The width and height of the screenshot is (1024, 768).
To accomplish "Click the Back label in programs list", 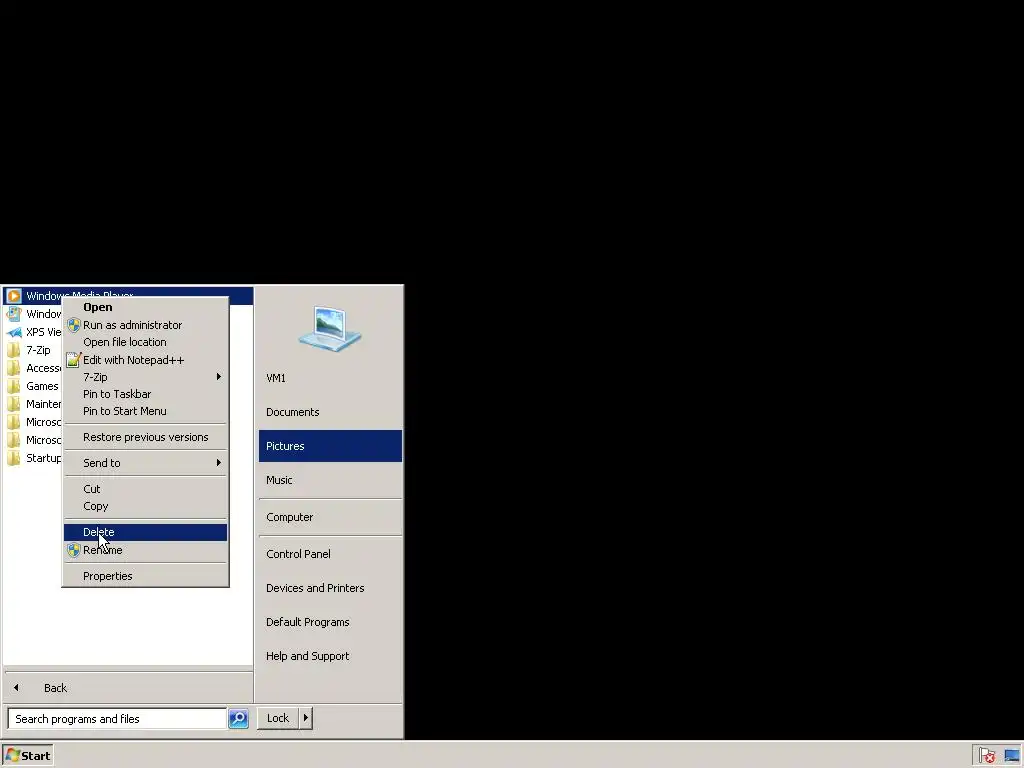I will (56, 688).
